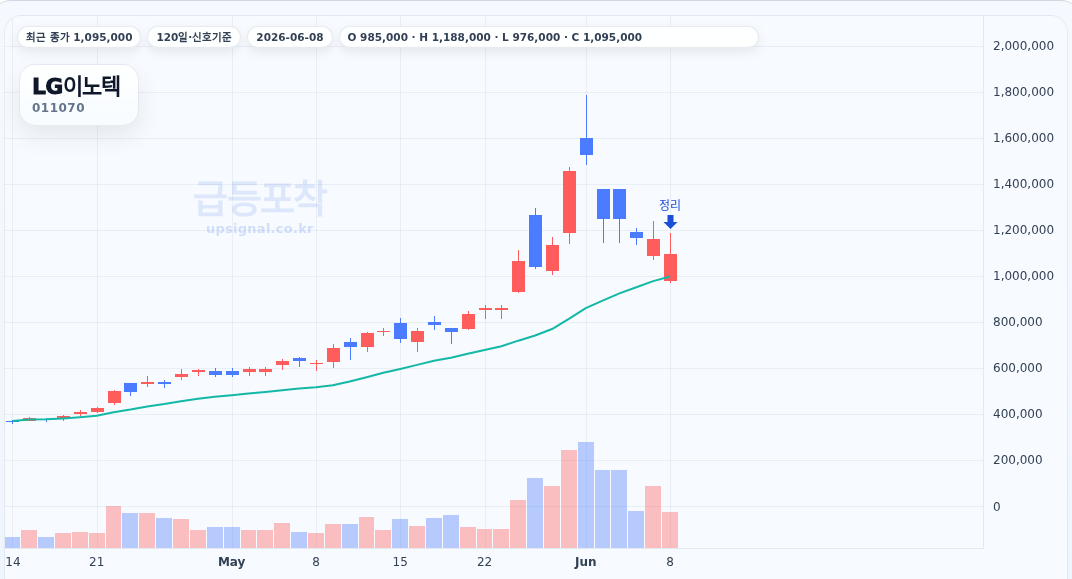Click the Jun label on time axis
Viewport: 1072px width, 579px height.
(x=585, y=562)
